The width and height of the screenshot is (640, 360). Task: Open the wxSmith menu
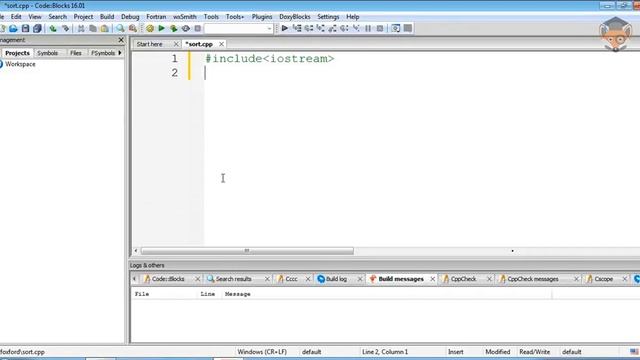[184, 17]
